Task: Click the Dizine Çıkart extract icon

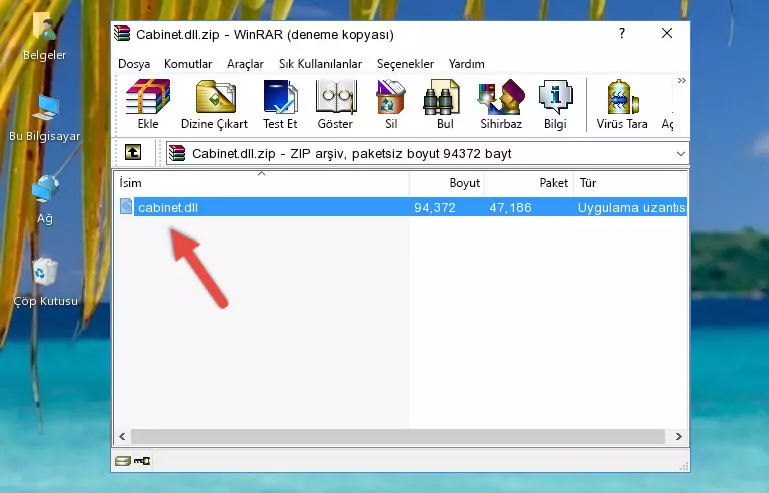Action: click(x=214, y=104)
